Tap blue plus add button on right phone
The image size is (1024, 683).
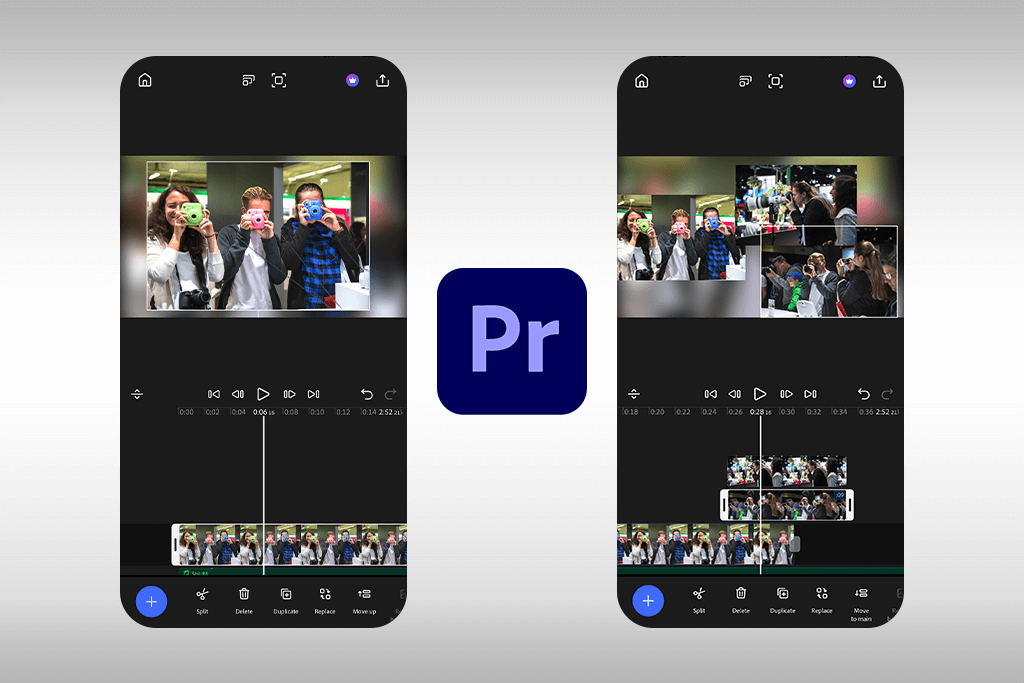tap(648, 601)
